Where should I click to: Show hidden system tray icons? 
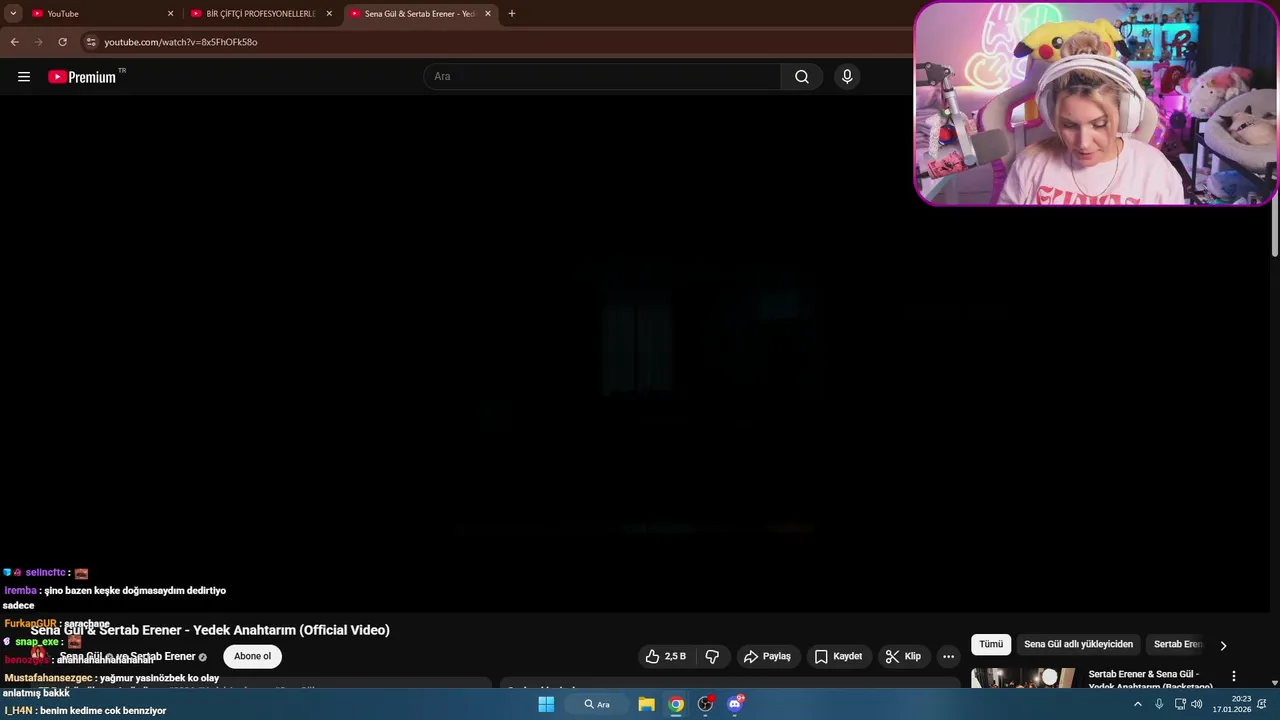click(x=1137, y=704)
